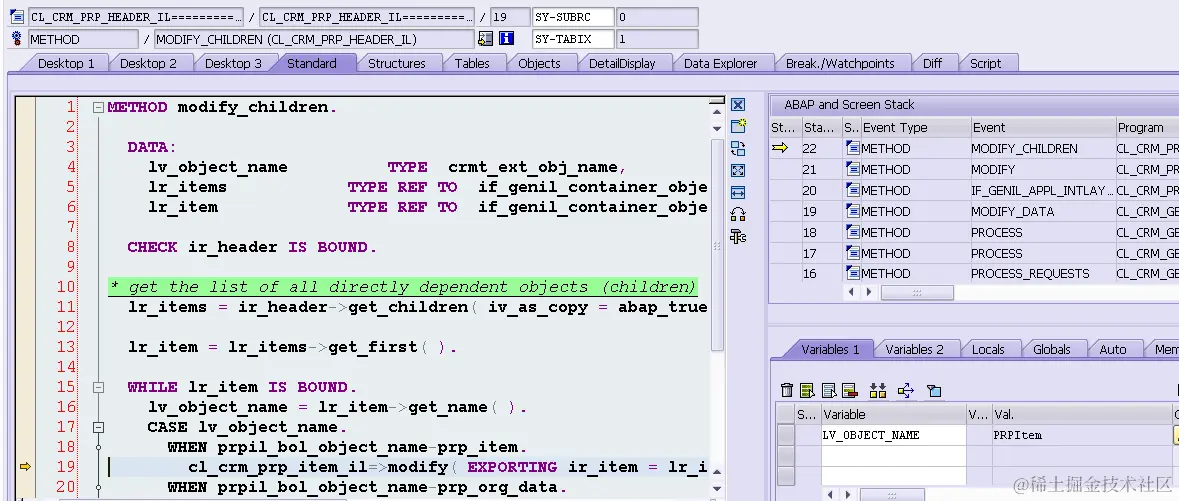Collapse the METHOD modify_children block at line 1
Viewport: 1179px width, 501px height.
98,108
